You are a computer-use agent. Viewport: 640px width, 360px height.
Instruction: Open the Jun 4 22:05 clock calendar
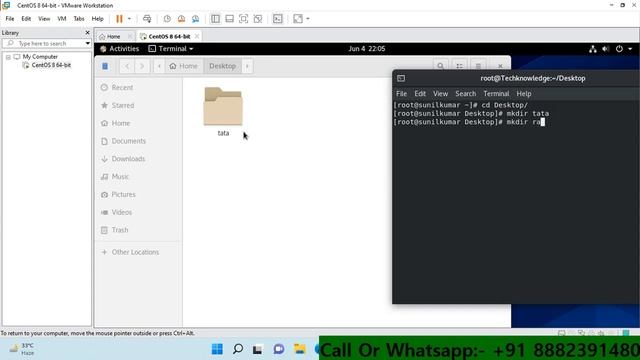[367, 49]
